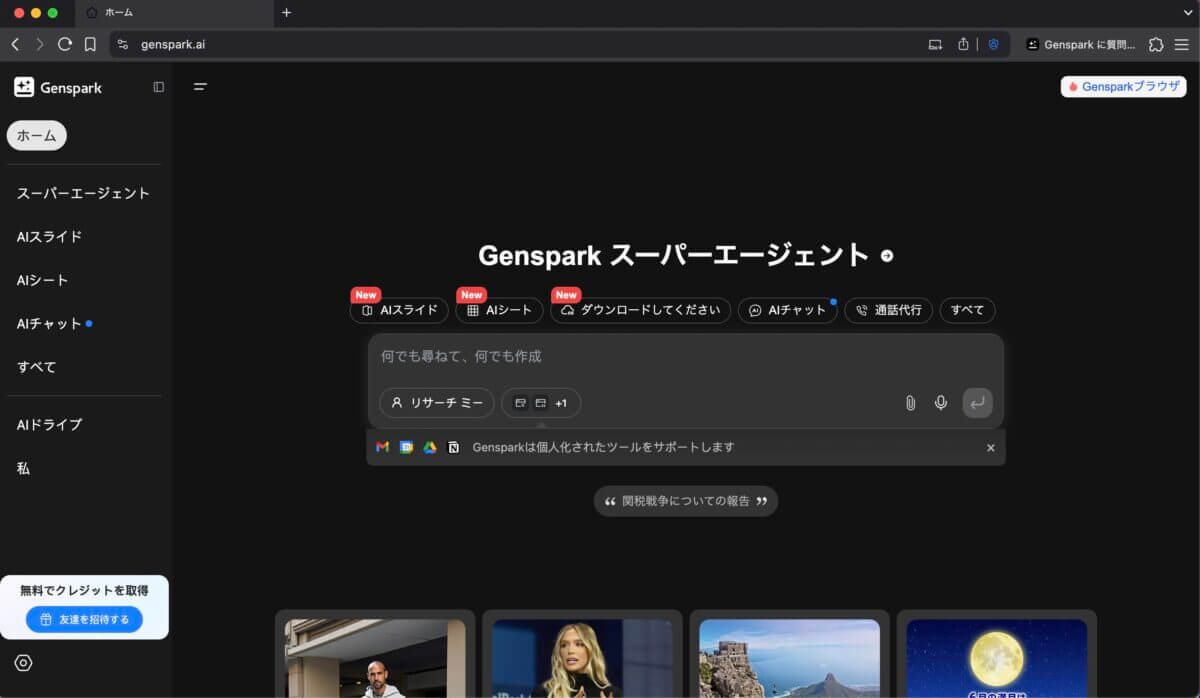Screen dimensions: 1200x698
Task: Share this page via the share icon
Action: click(963, 44)
